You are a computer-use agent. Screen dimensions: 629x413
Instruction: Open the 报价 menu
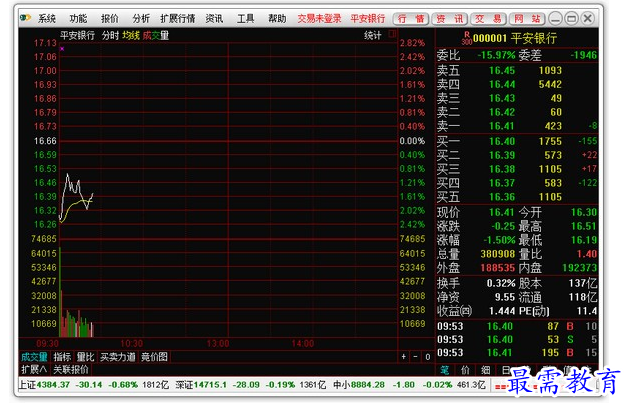click(110, 18)
